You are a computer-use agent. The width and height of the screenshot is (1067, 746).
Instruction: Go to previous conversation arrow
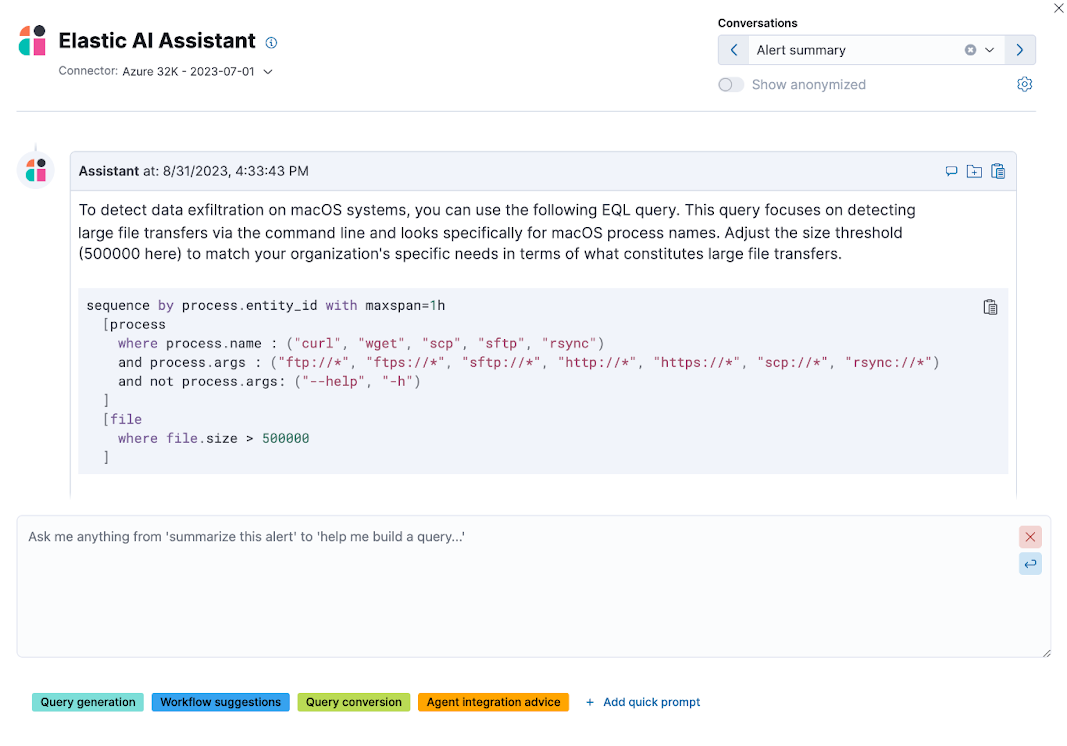tap(734, 50)
